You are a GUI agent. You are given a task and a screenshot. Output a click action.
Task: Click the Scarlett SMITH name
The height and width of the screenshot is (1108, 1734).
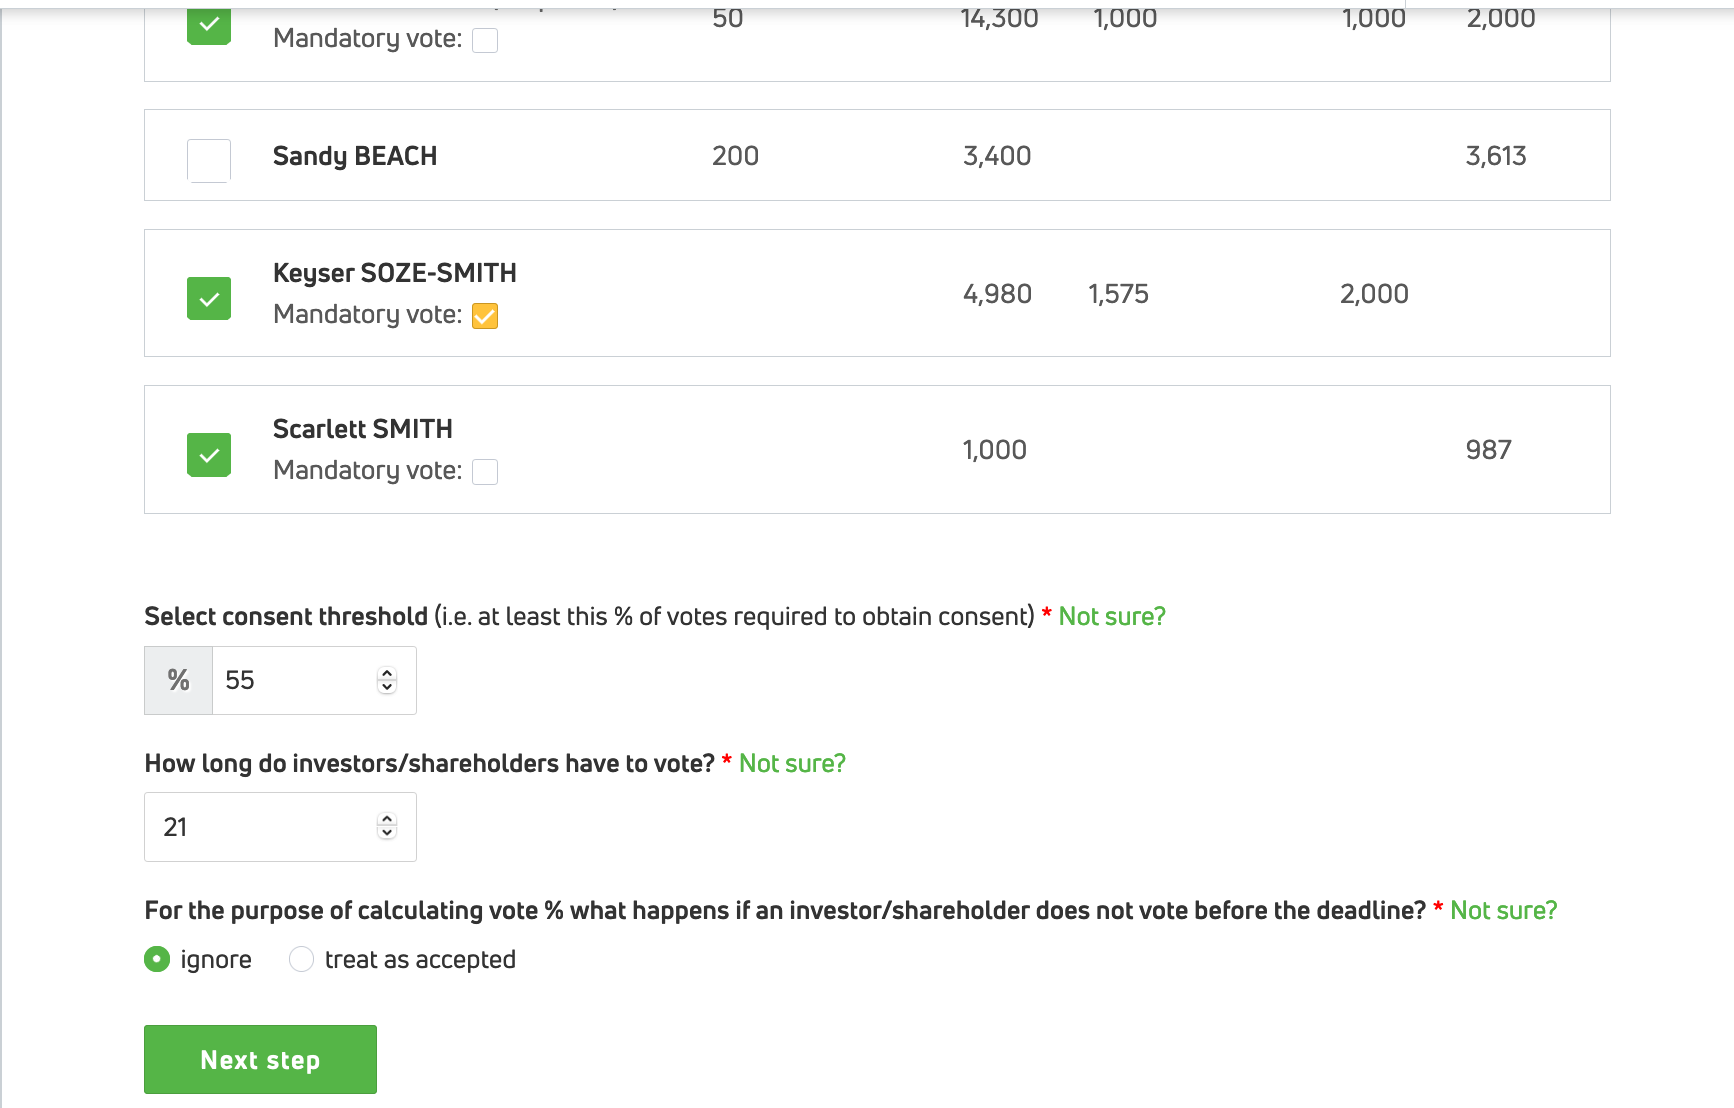click(363, 429)
